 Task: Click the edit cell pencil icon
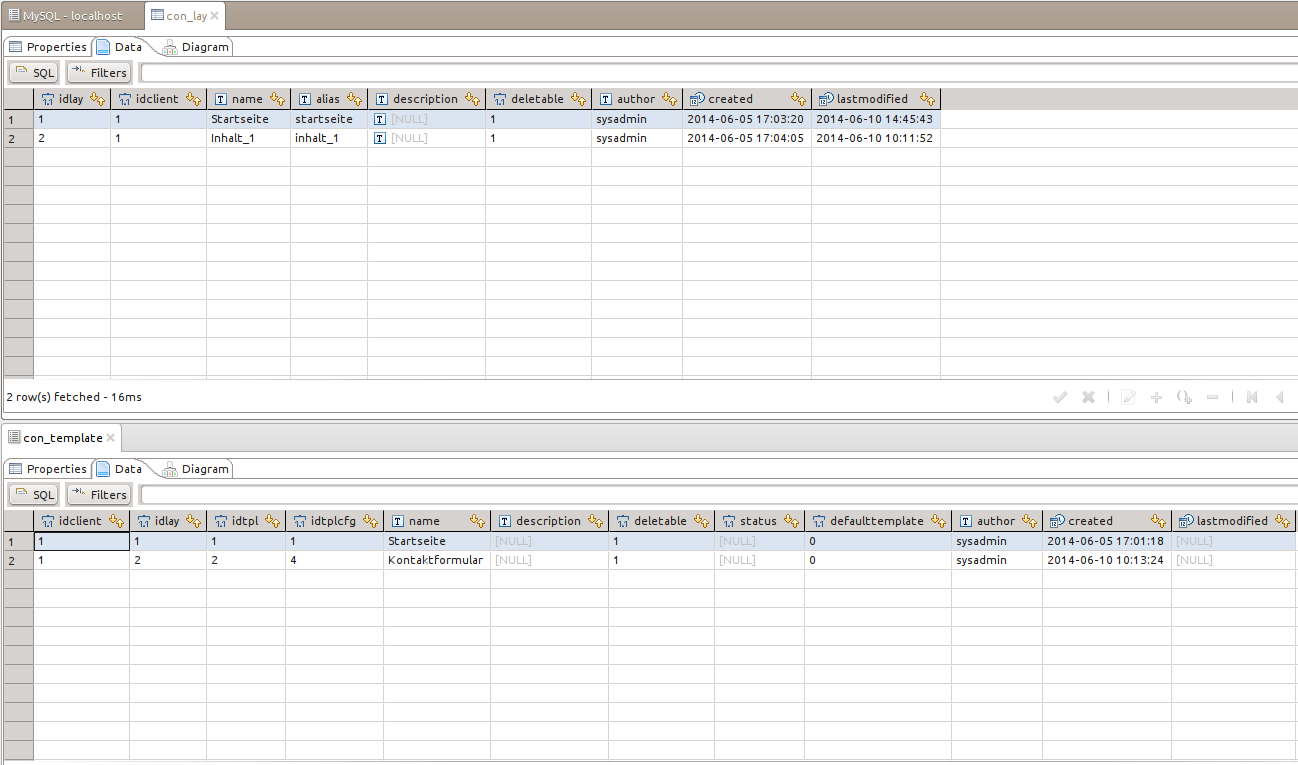(1129, 397)
